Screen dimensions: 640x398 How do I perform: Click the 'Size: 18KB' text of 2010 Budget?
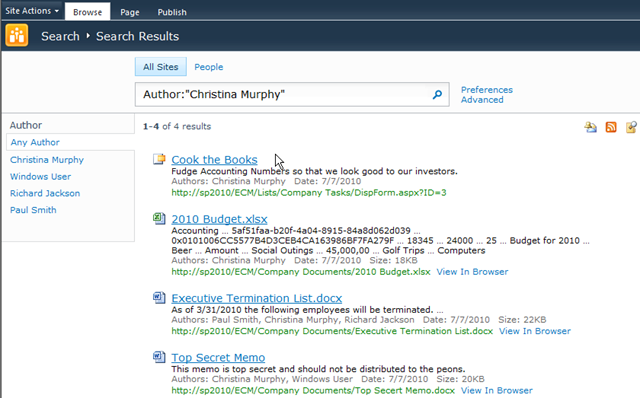pos(393,260)
